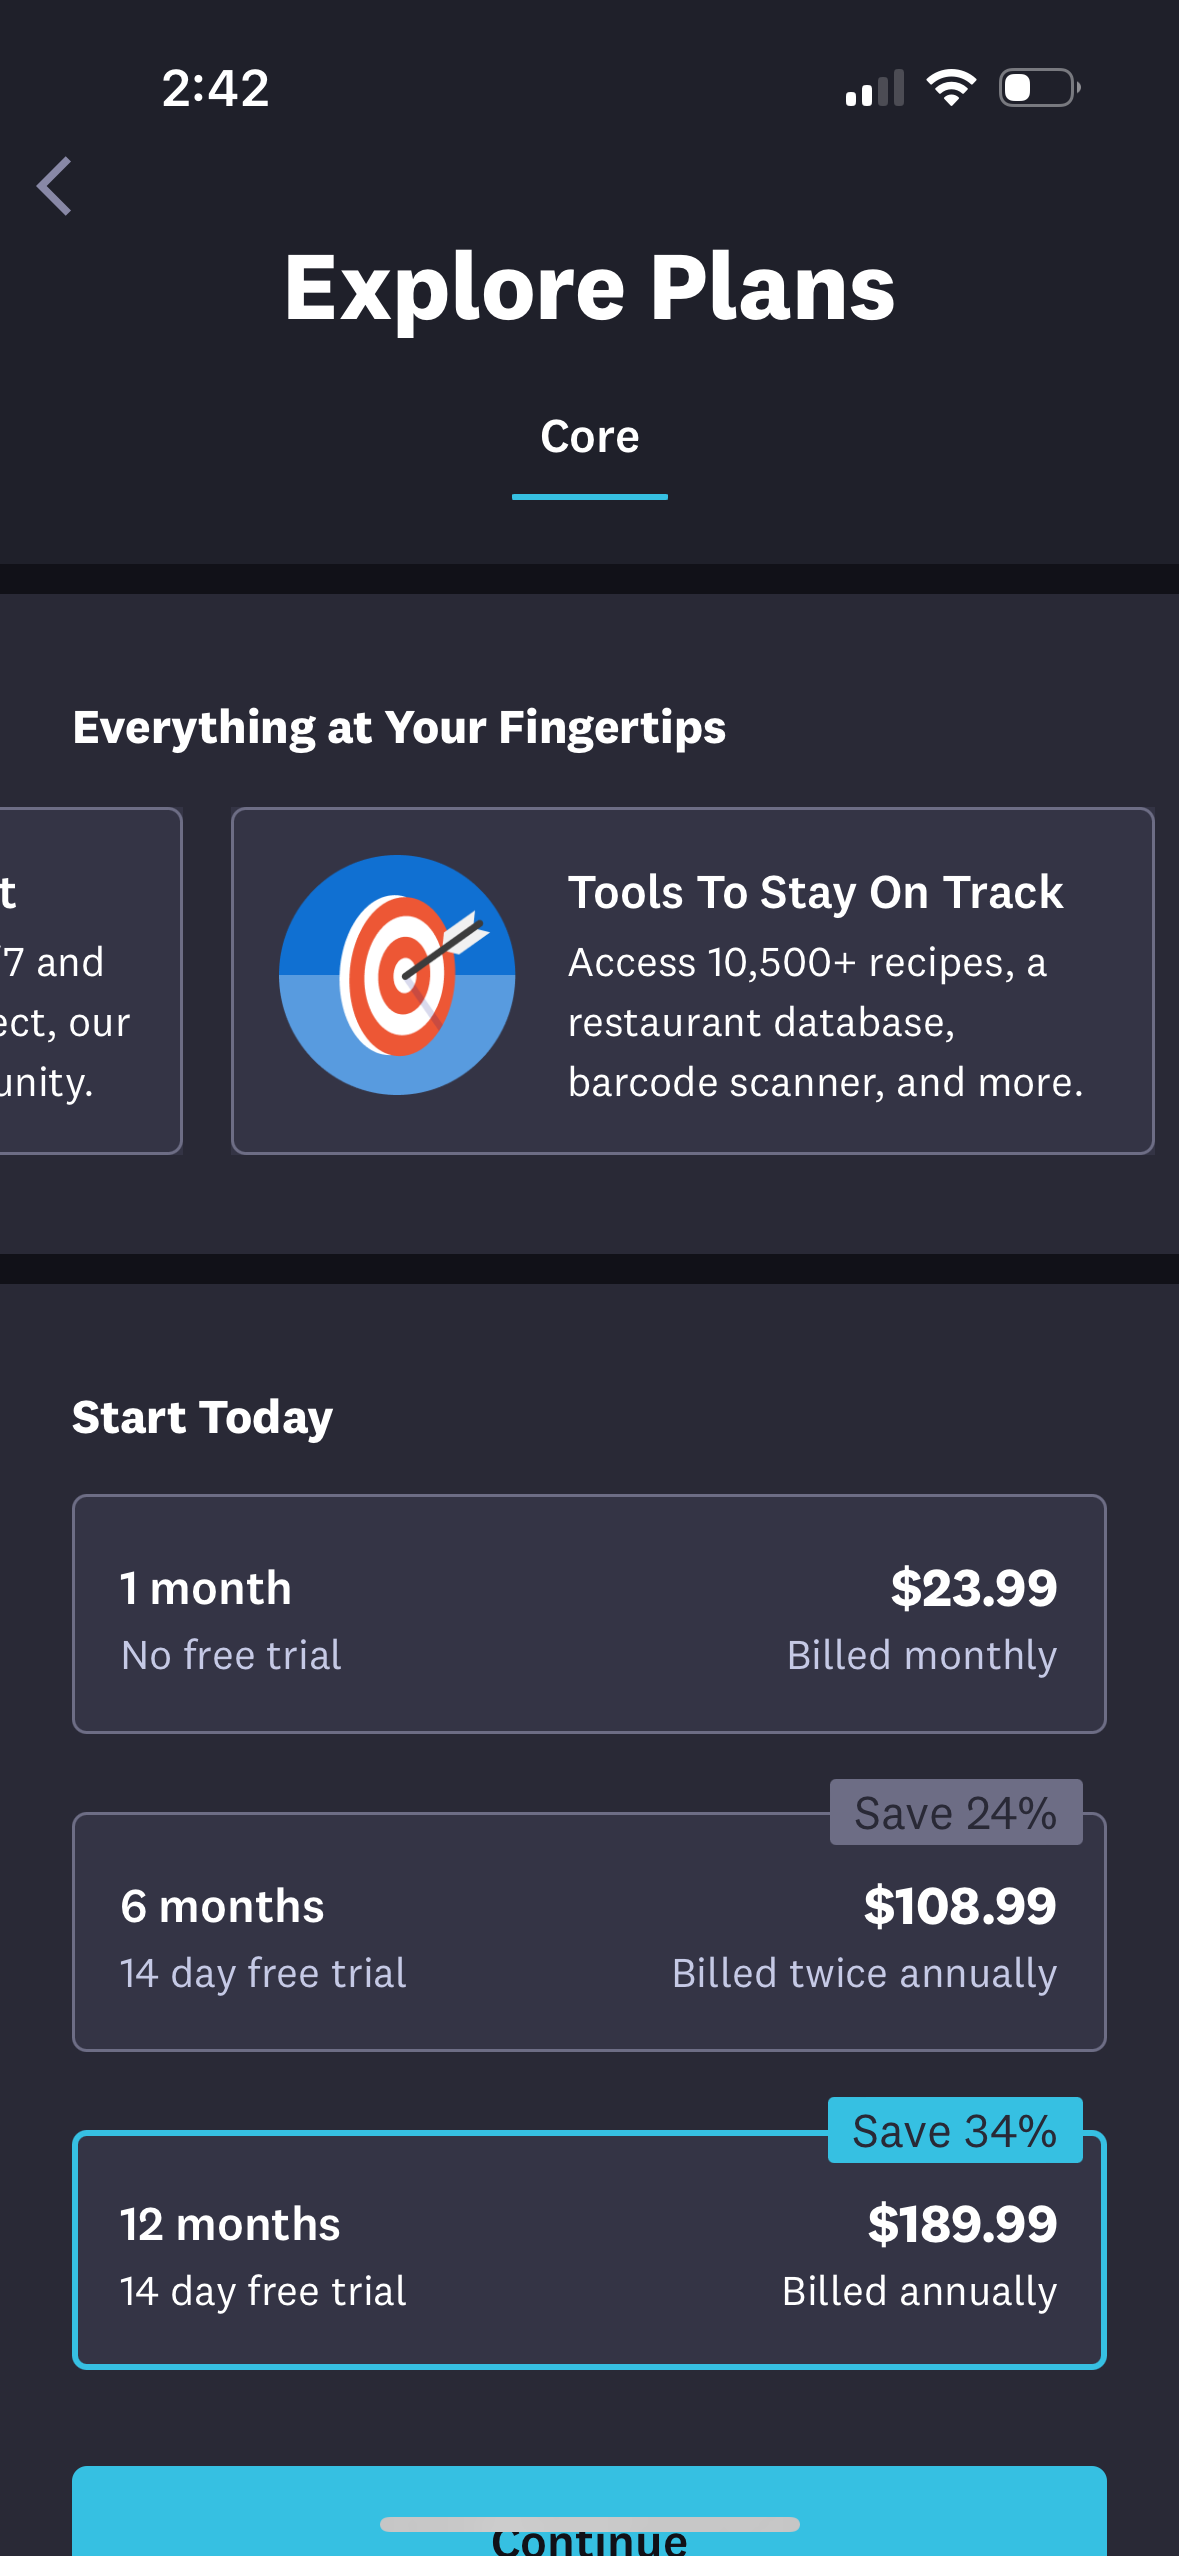Tap the cellular signal bars icon
1179x2556 pixels.
[x=874, y=88]
